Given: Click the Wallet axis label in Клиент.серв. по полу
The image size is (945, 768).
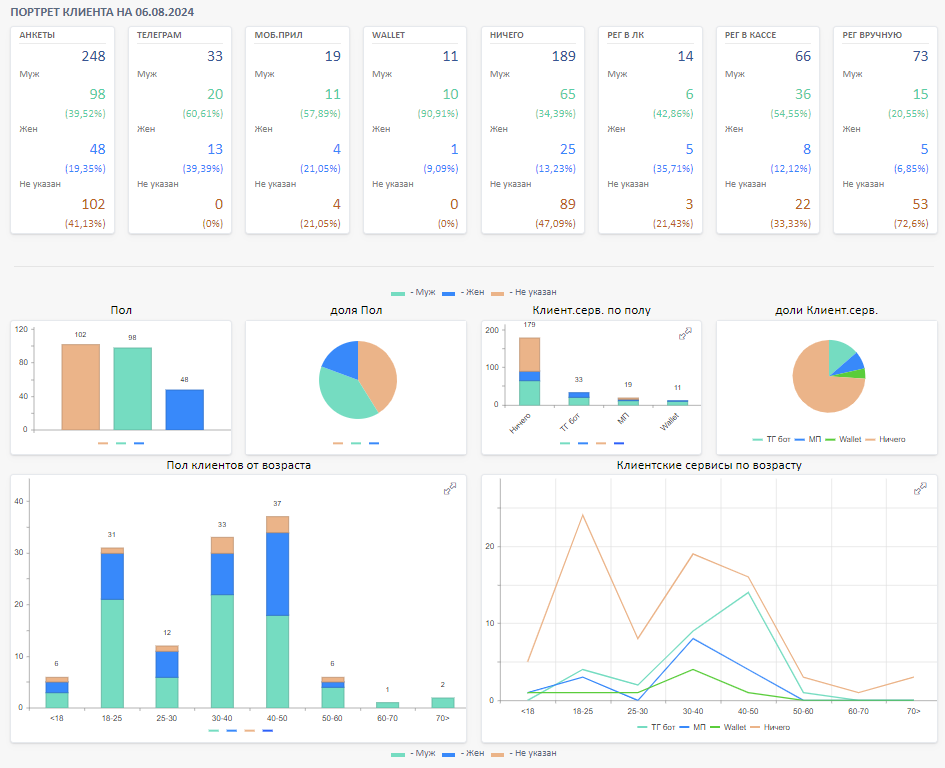Looking at the screenshot, I should tap(670, 421).
